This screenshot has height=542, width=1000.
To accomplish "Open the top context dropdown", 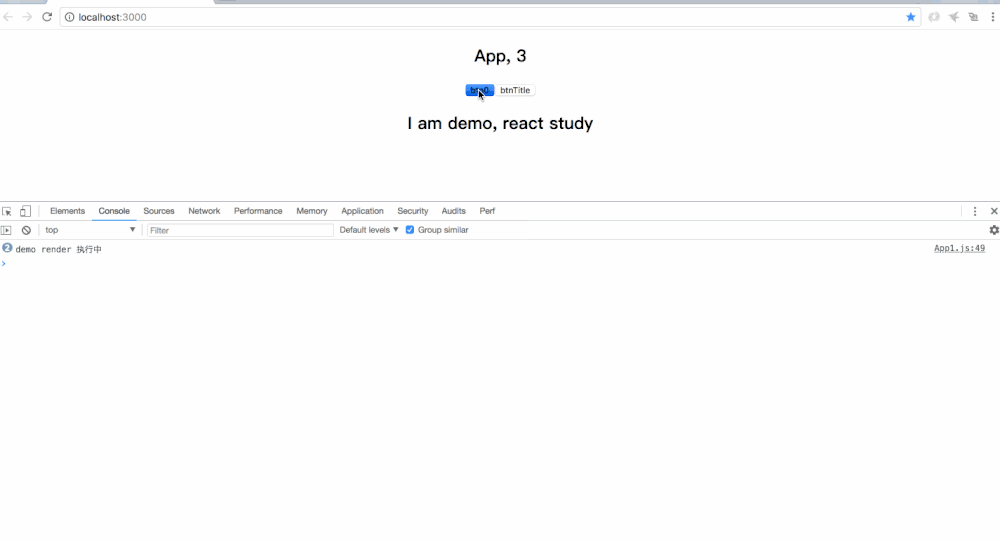I will 90,230.
